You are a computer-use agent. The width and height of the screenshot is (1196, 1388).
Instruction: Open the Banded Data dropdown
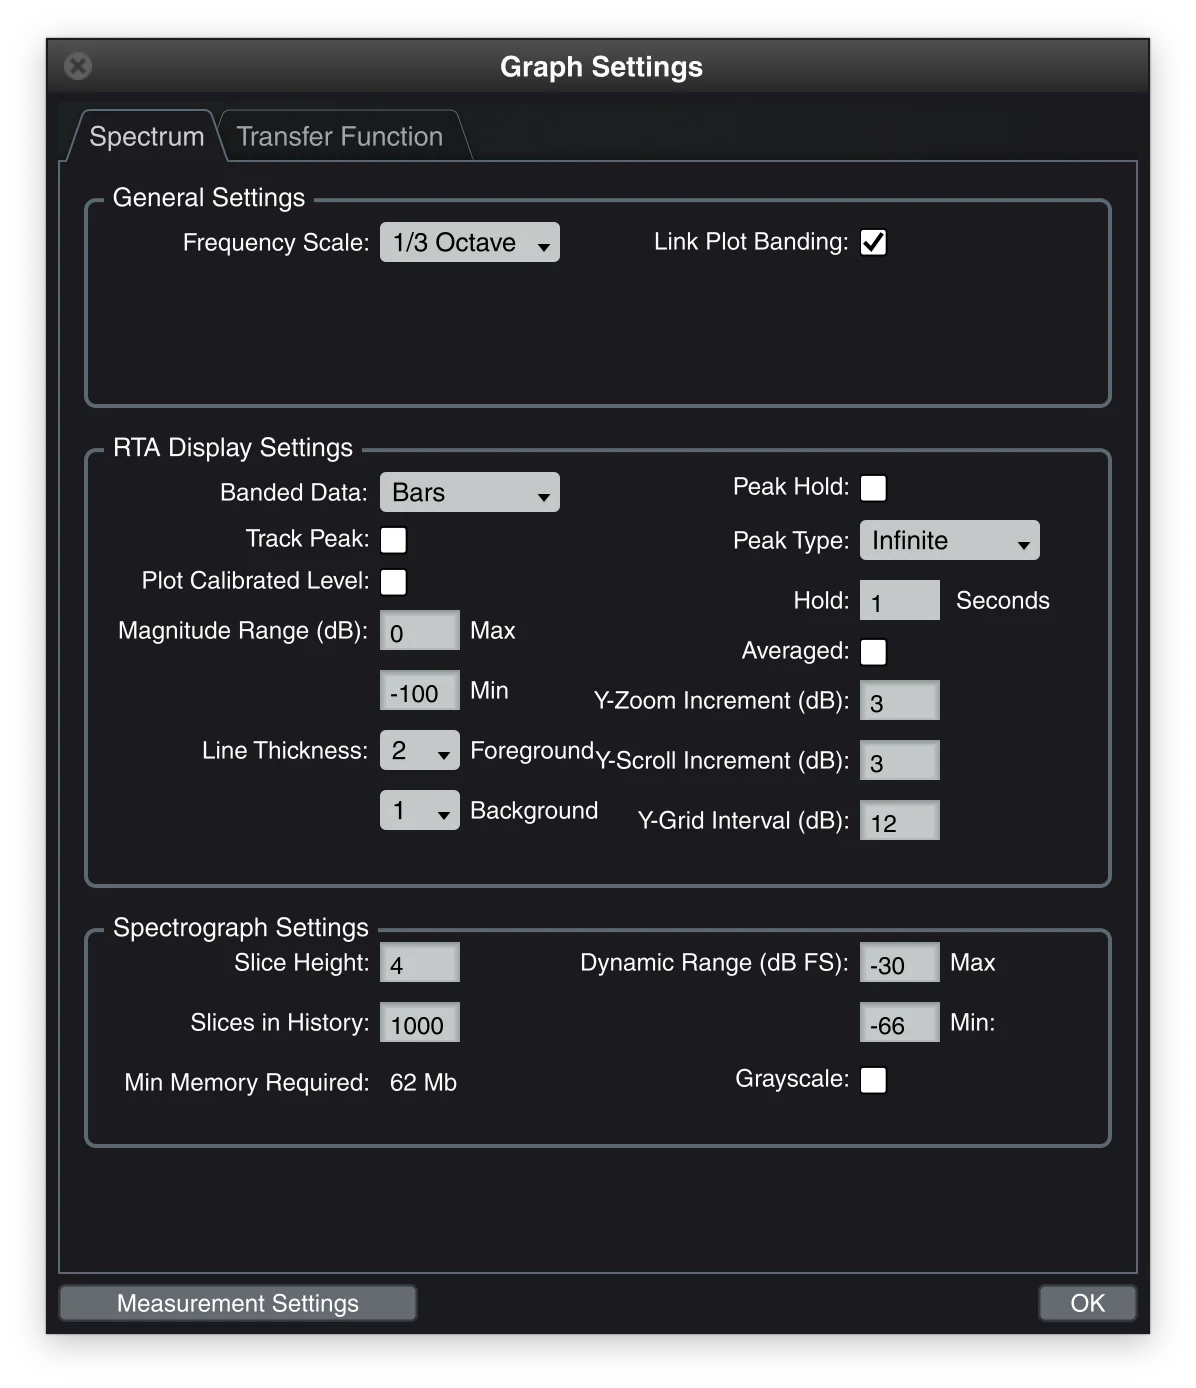pos(469,493)
